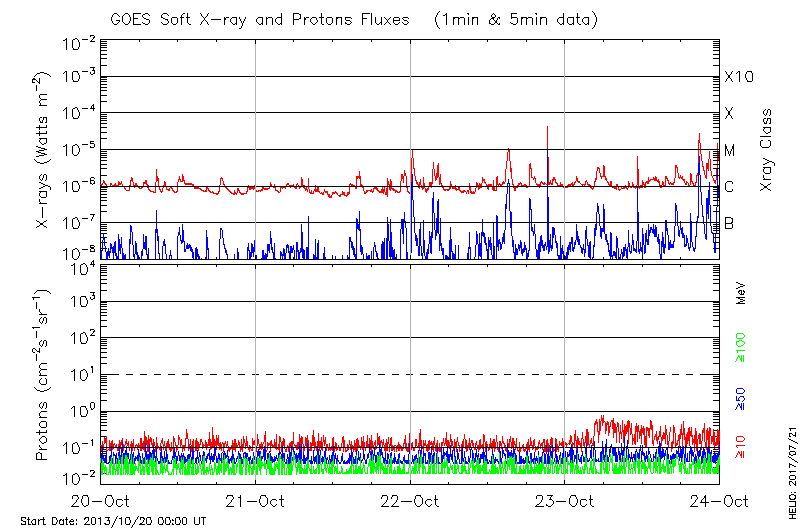Screen dimensions: 800x530
Task: Select the 21-Oct date label
Action: [x=256, y=500]
